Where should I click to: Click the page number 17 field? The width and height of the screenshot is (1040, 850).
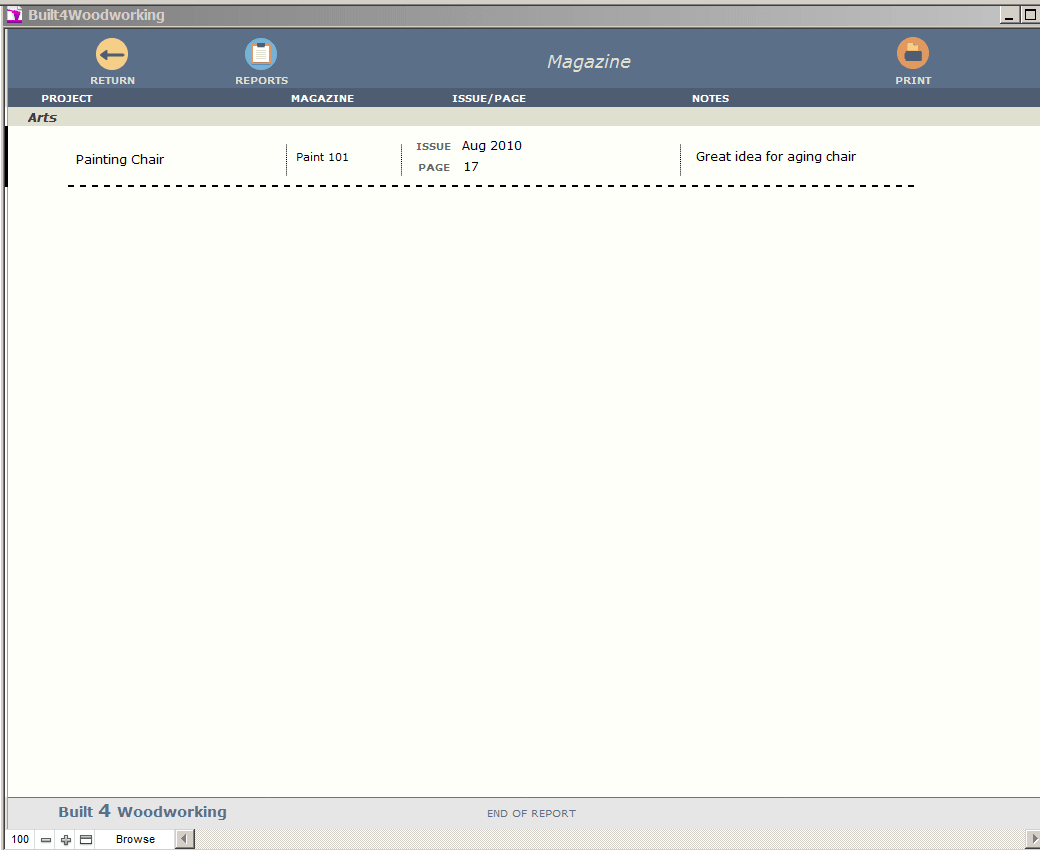pos(471,167)
